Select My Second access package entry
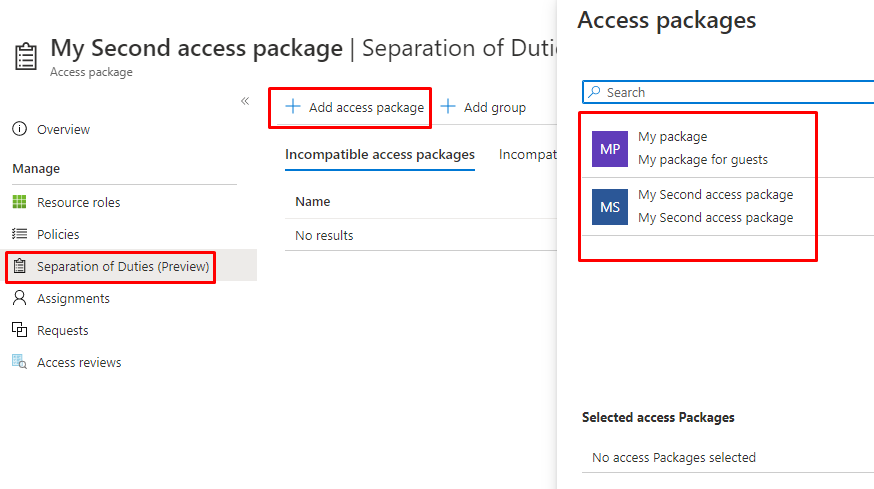Viewport: 874px width, 489px height. [x=715, y=206]
